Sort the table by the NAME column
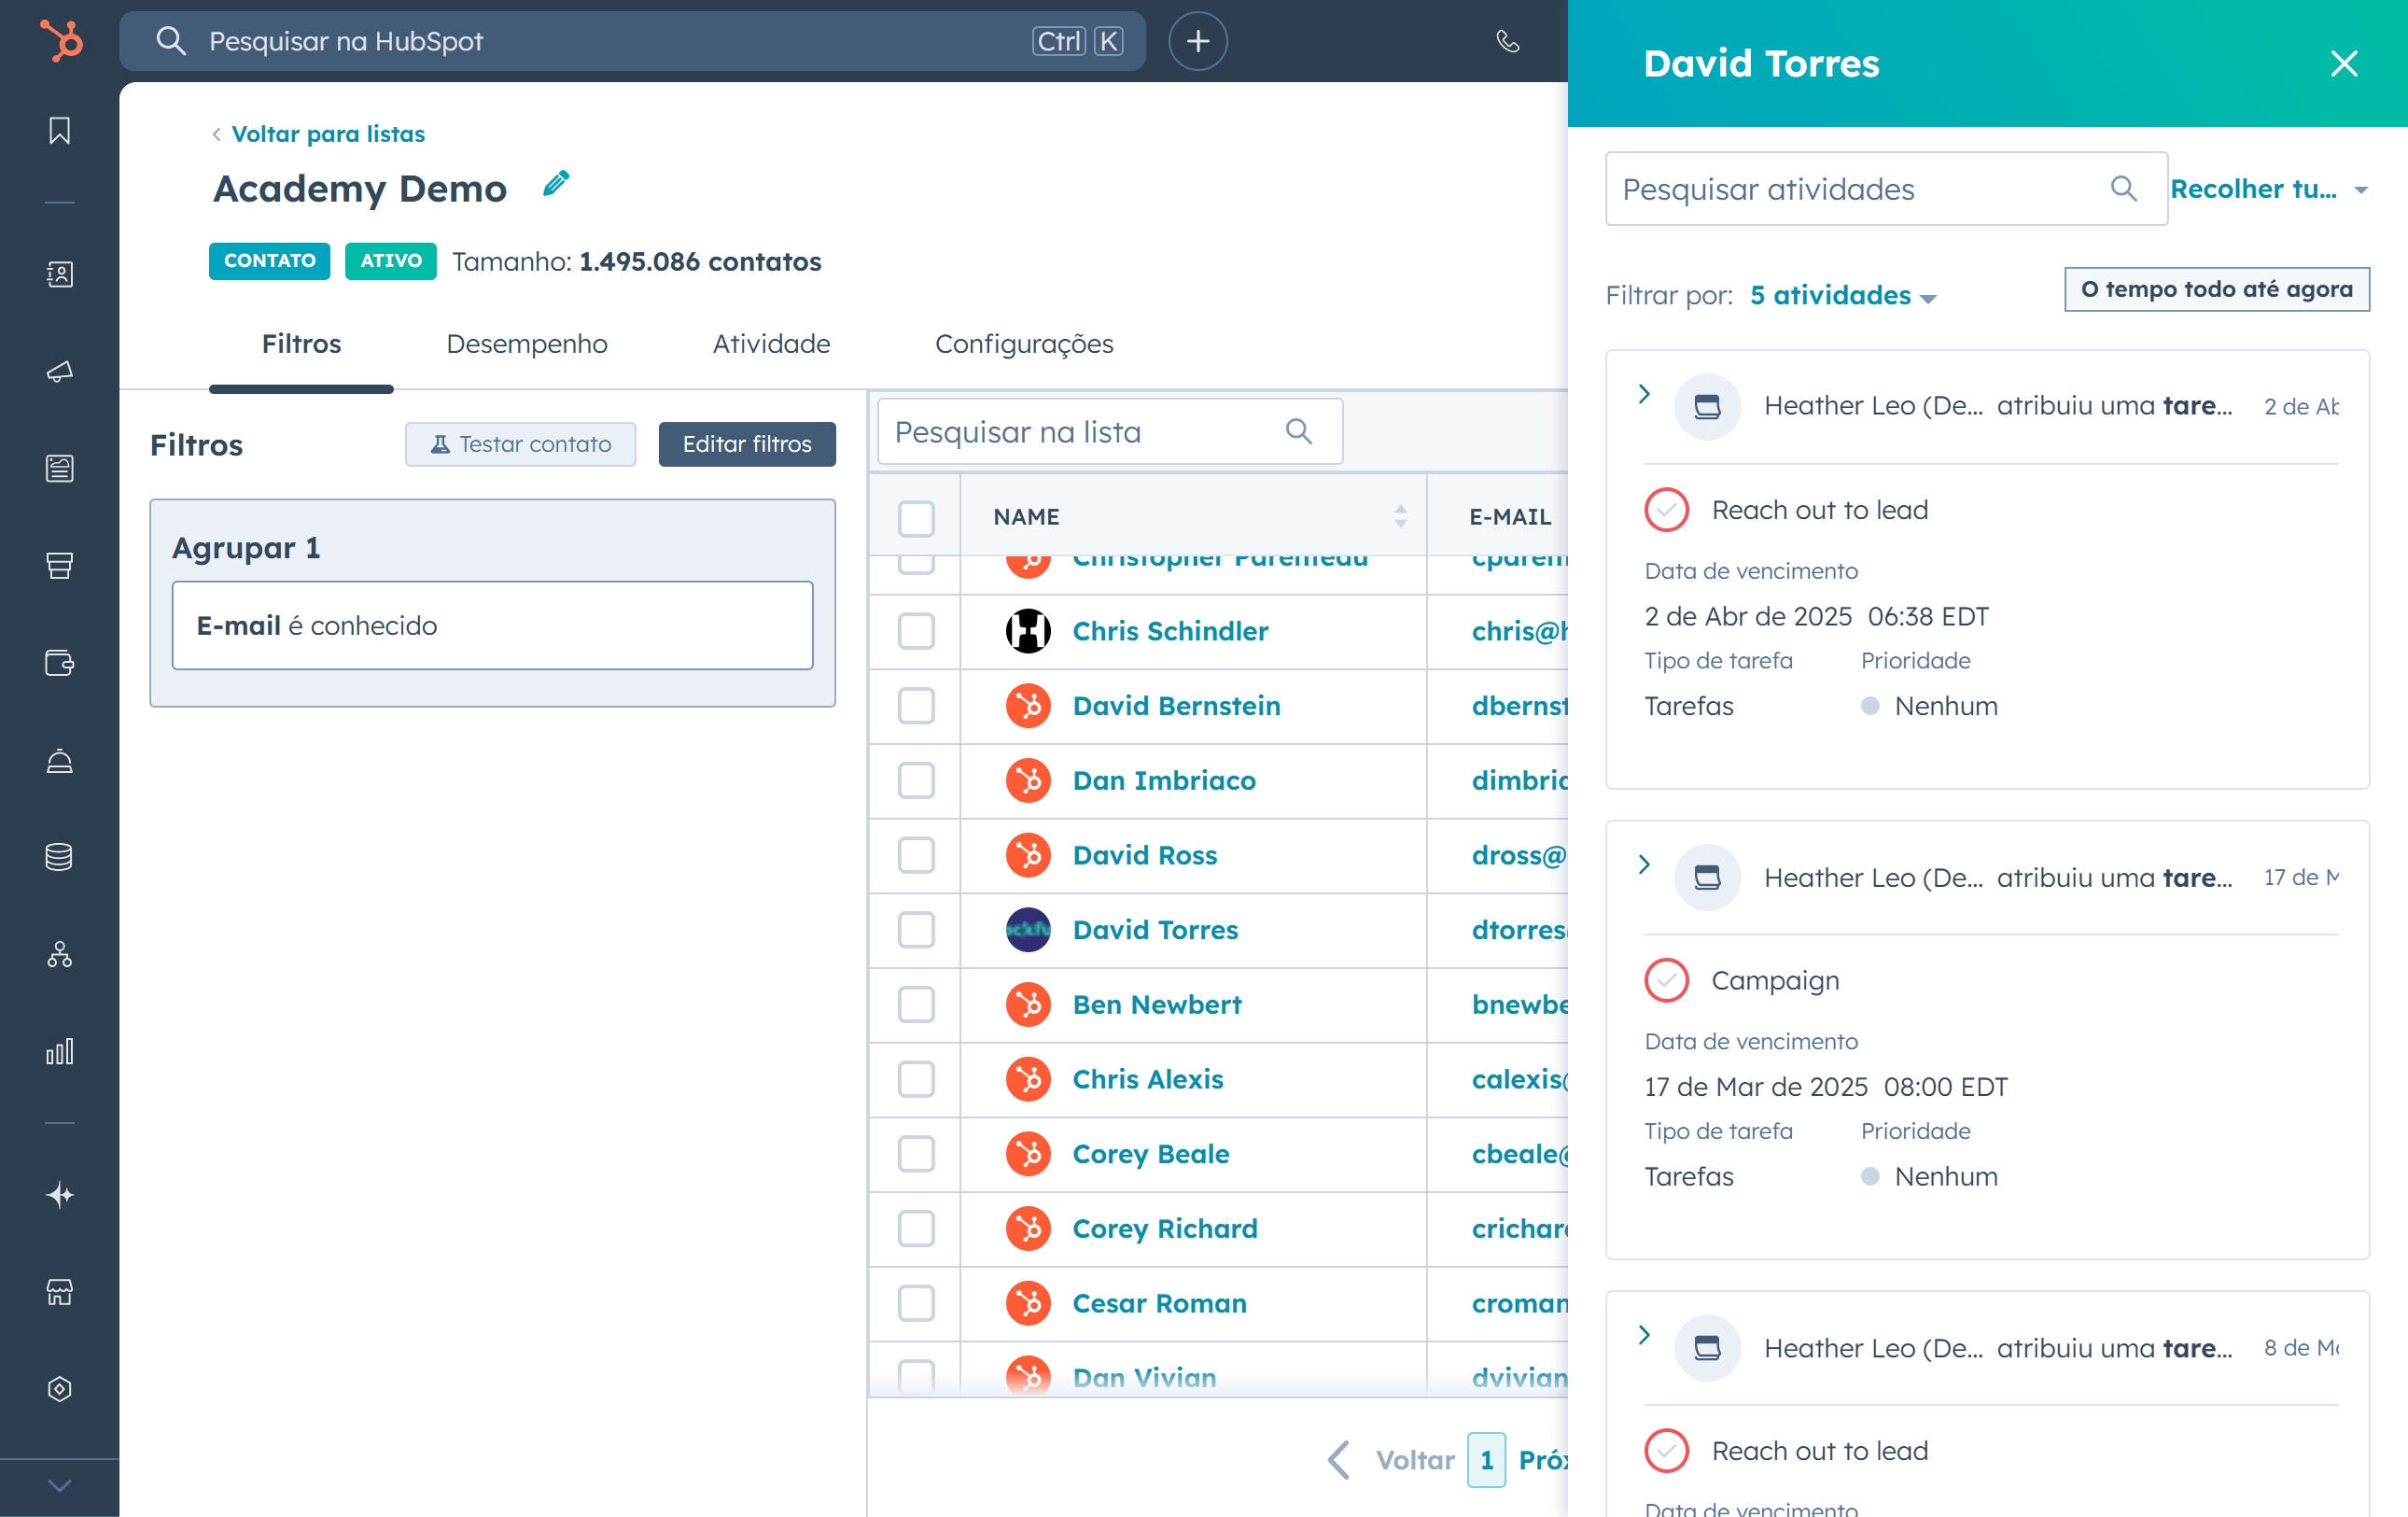This screenshot has height=1517, width=2408. point(1400,516)
